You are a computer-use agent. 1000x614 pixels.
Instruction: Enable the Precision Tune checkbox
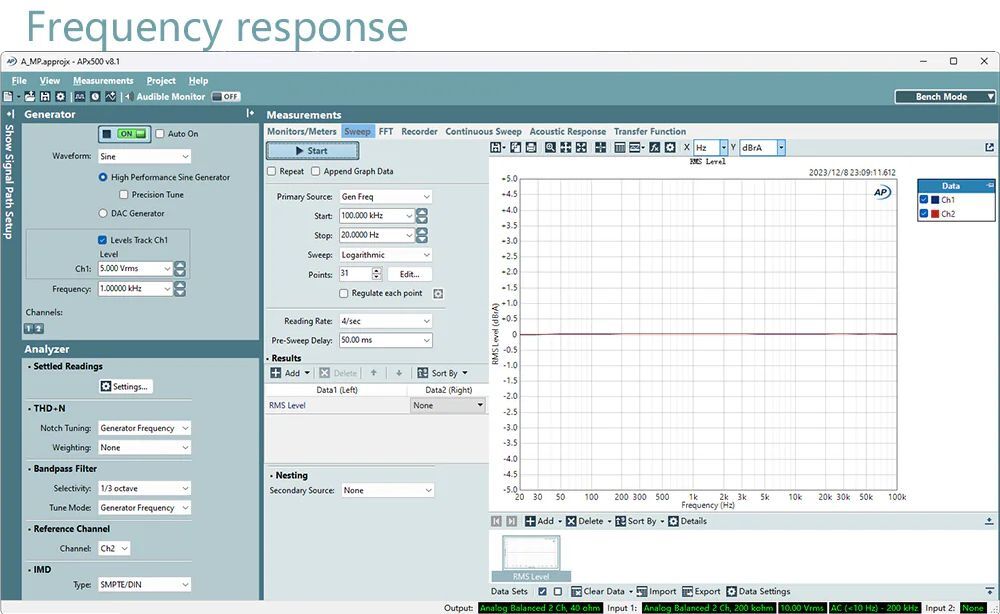click(124, 194)
